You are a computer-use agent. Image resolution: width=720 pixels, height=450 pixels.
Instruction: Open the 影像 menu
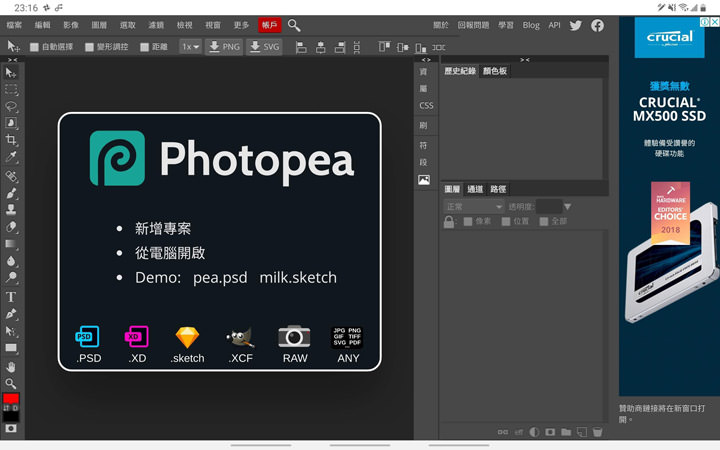71,25
